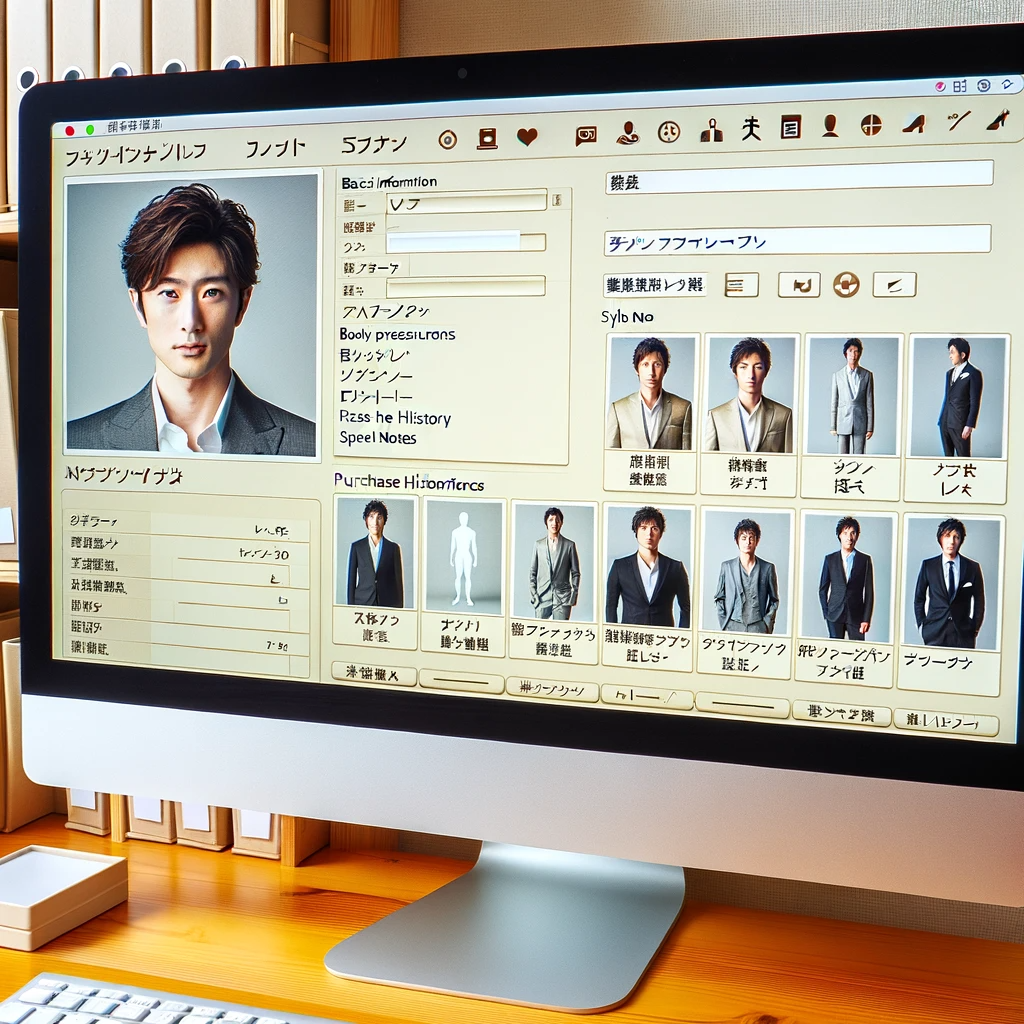This screenshot has height=1024, width=1024.
Task: Open the top menu label starting with 5
Action: pos(374,145)
